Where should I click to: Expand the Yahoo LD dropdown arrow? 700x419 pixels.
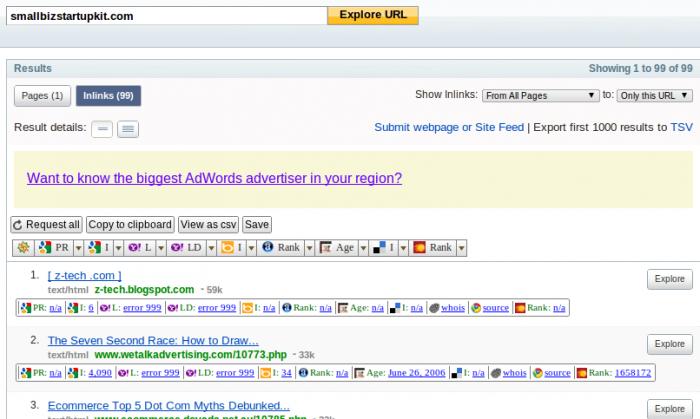[212, 248]
